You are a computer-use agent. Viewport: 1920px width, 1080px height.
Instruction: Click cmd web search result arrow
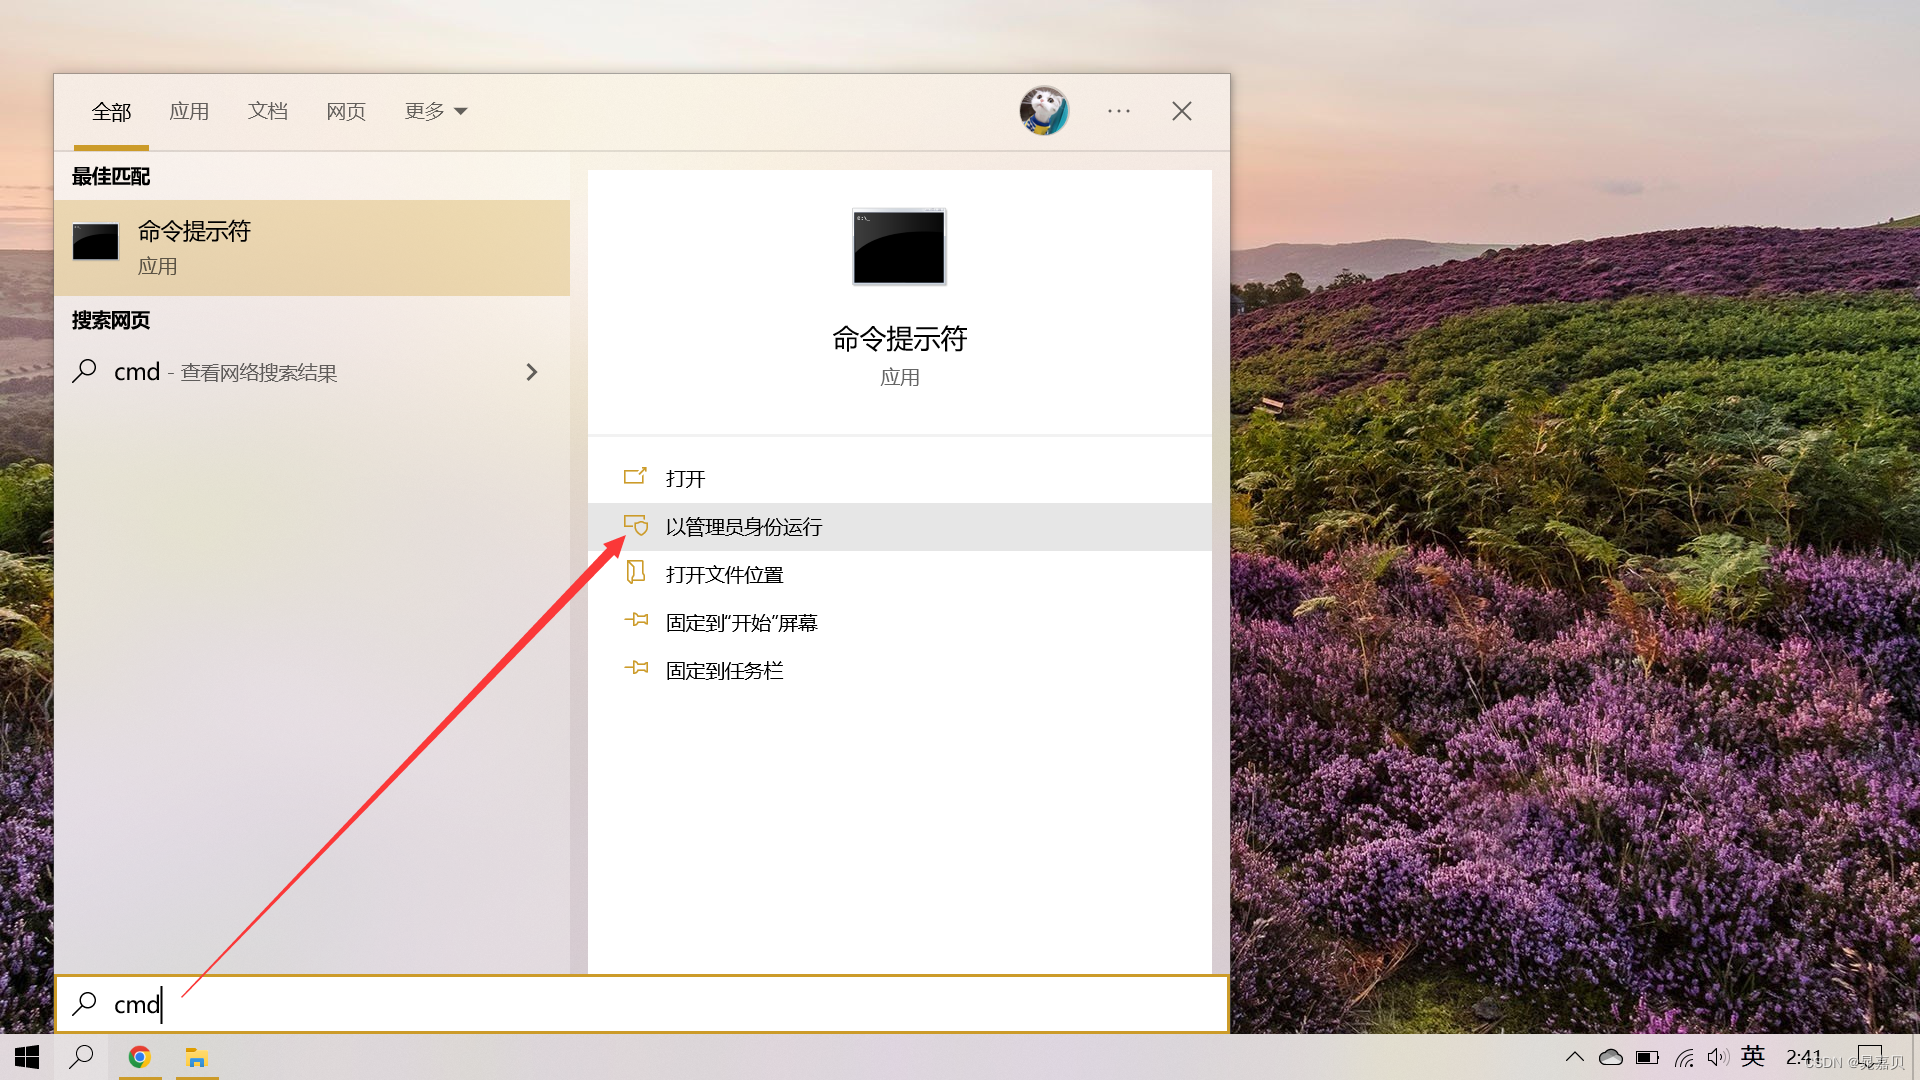click(531, 372)
